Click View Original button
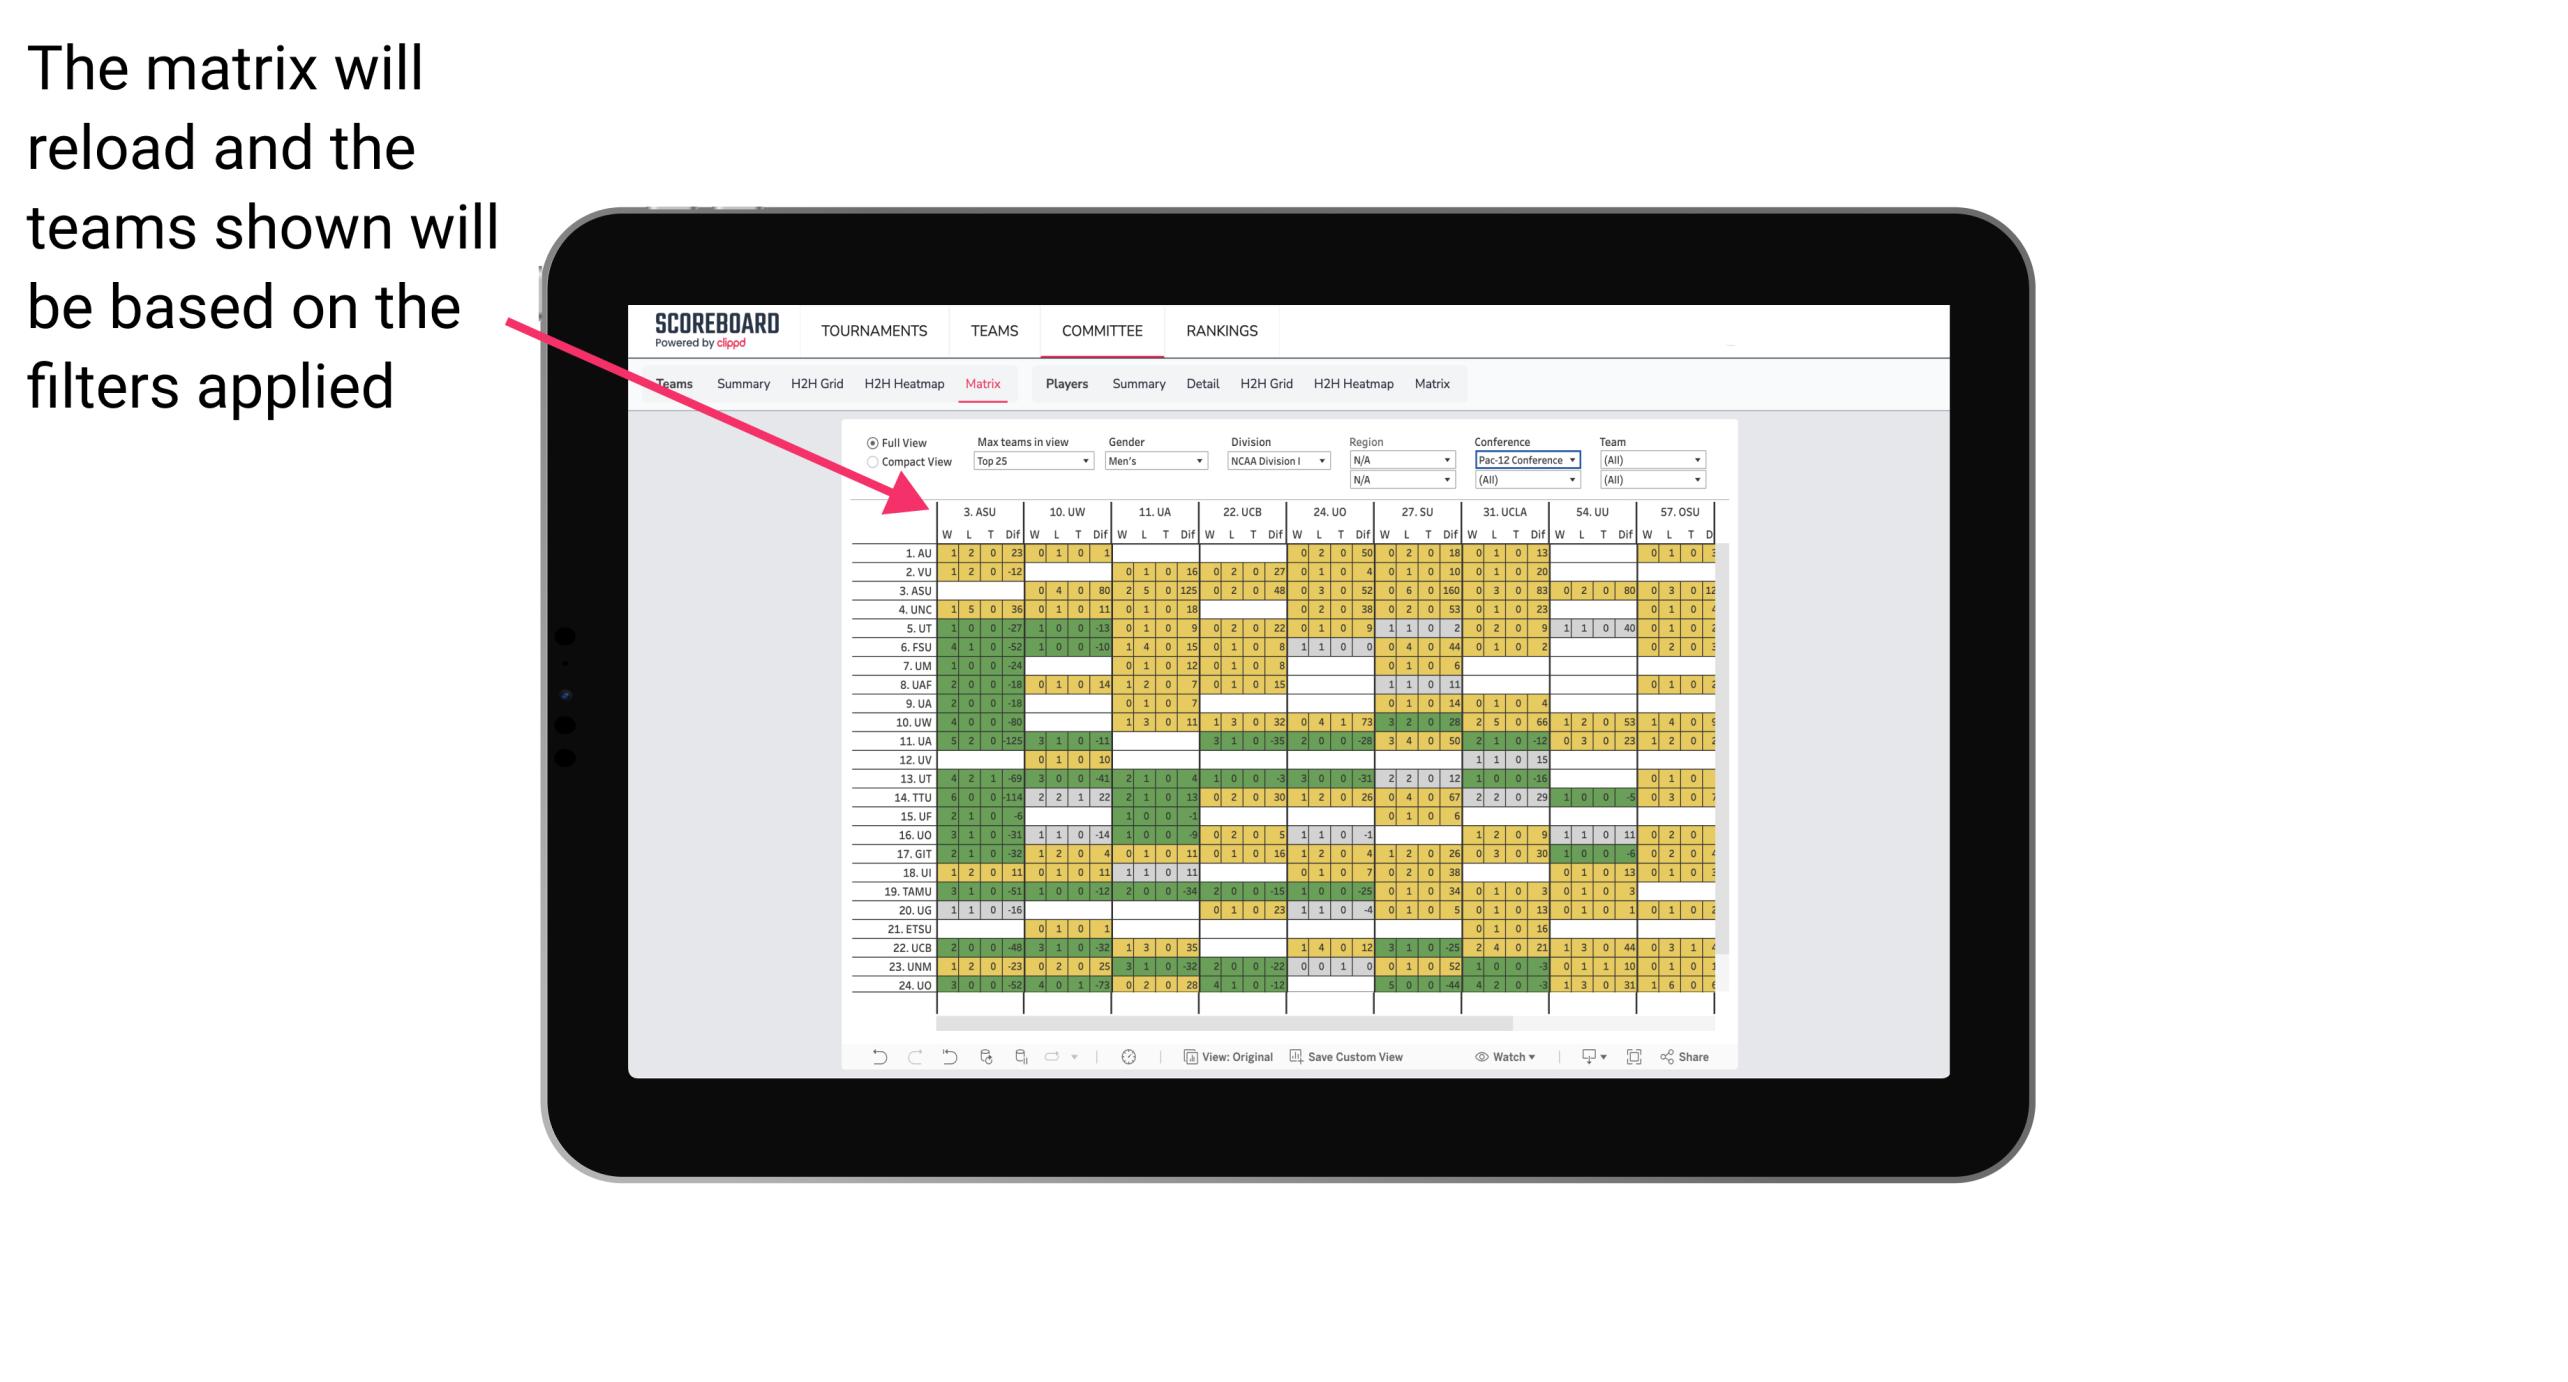Screen dimensions: 2568x1382 1242,1060
